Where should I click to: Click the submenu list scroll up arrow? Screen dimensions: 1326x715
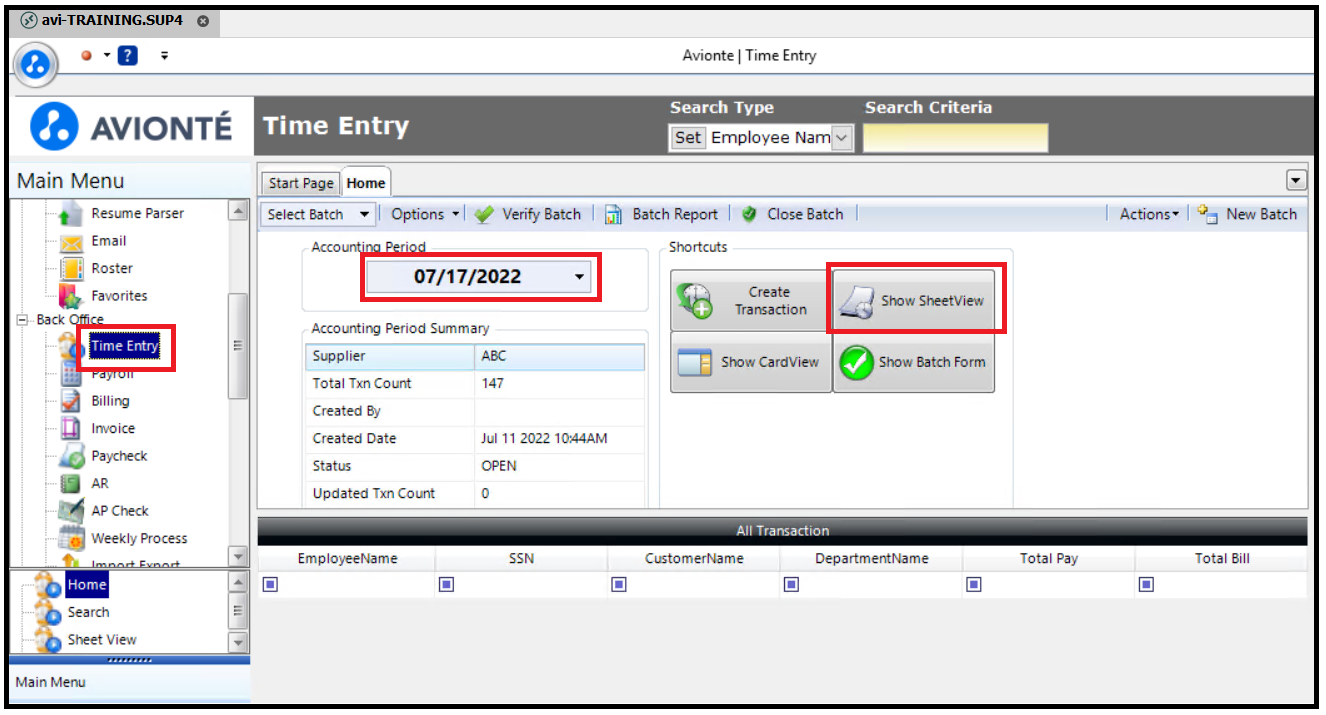(238, 581)
